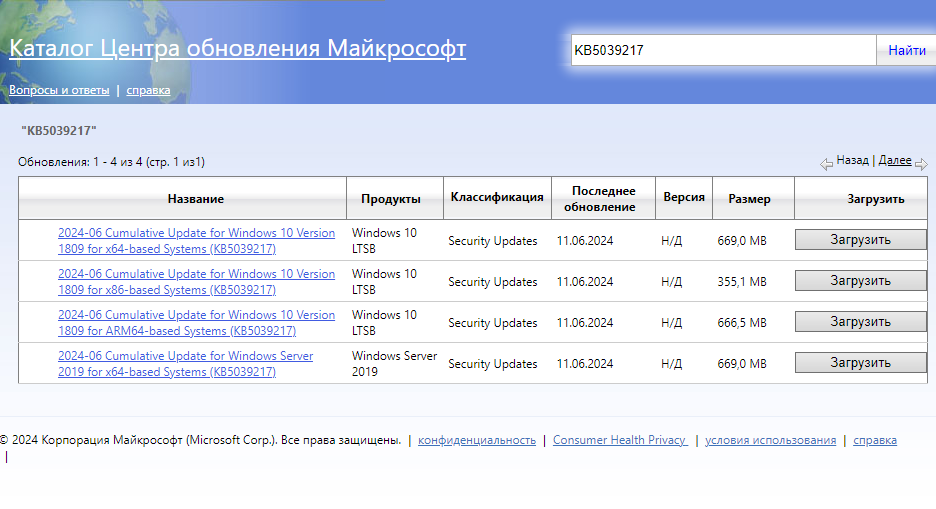Open the справка link in header
Image resolution: width=936 pixels, height=509 pixels.
tap(148, 90)
